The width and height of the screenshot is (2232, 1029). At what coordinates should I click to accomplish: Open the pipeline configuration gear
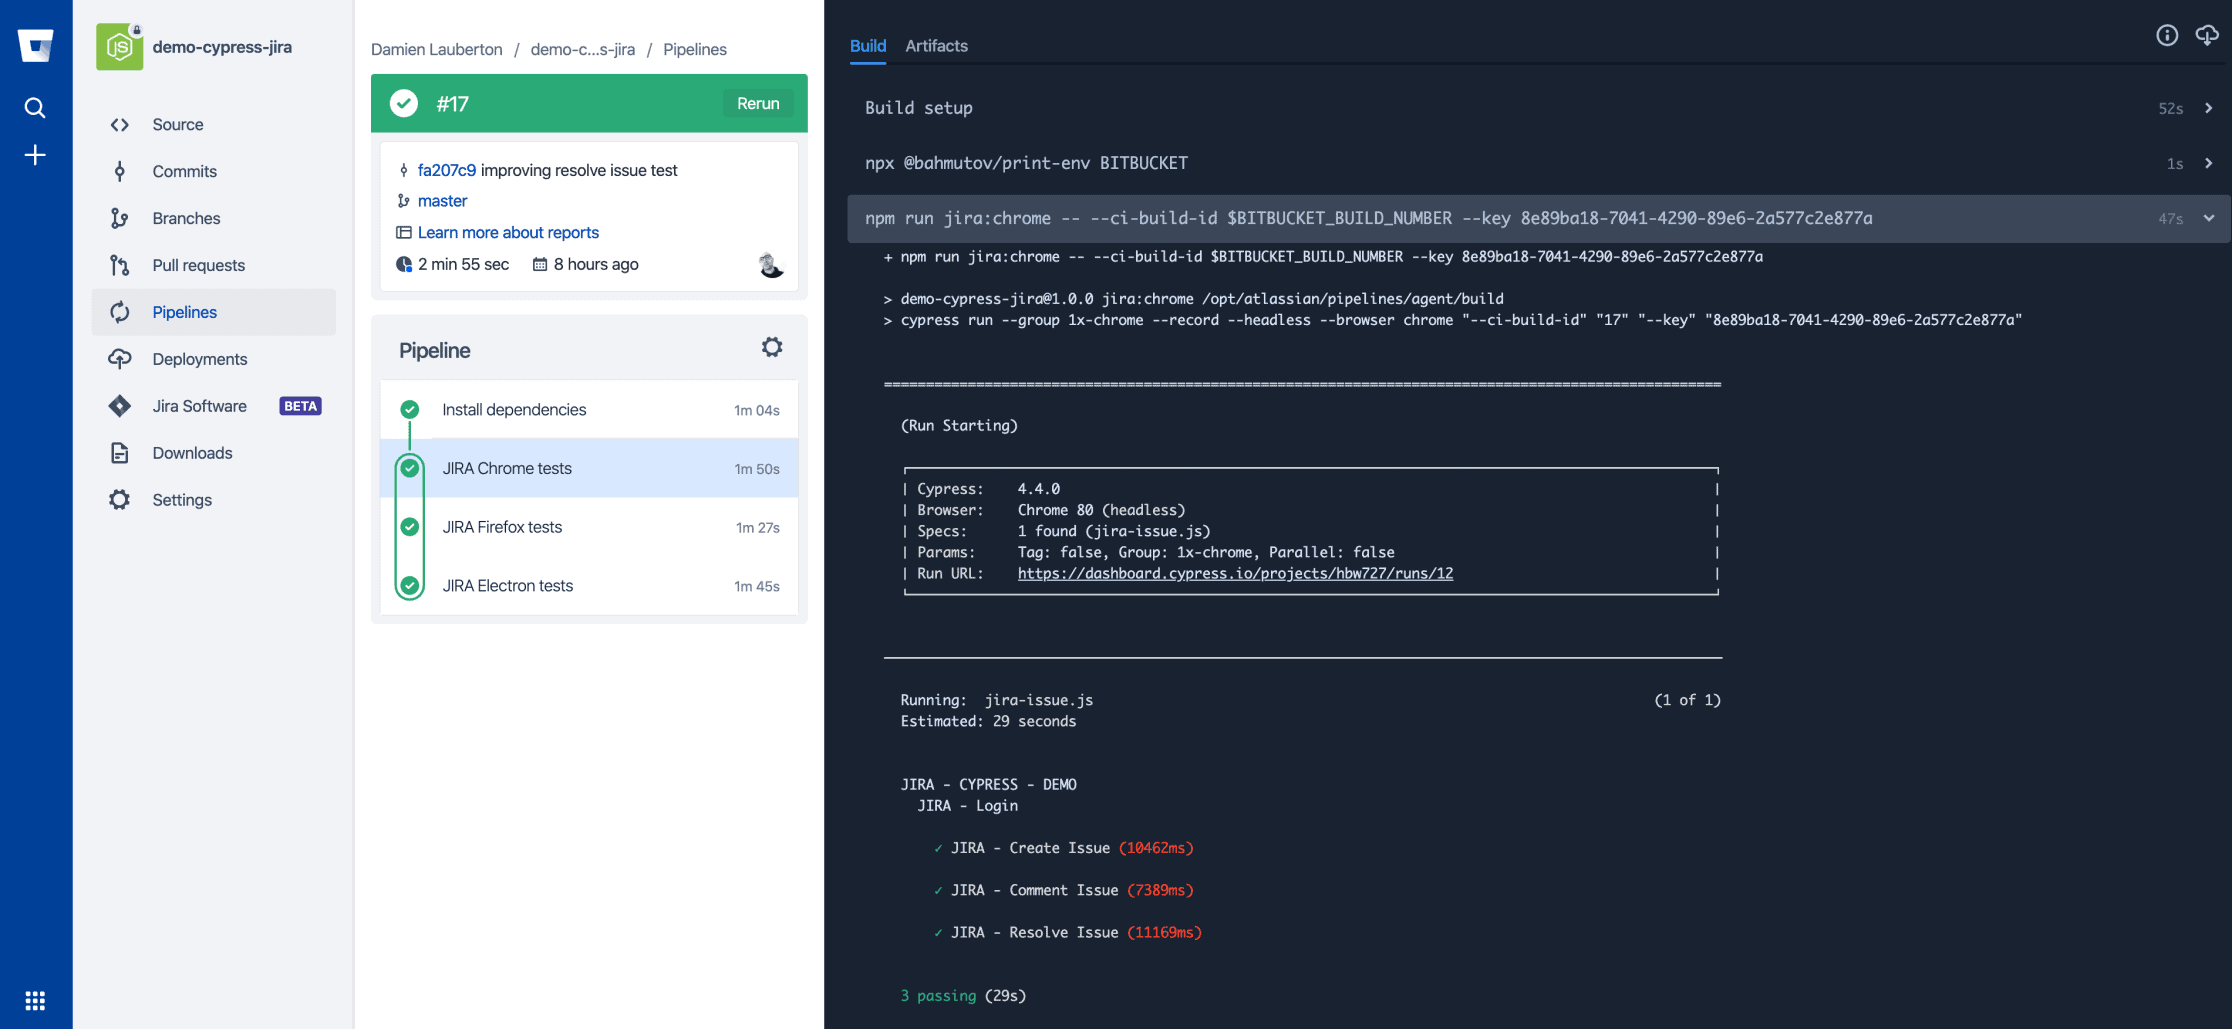[771, 347]
